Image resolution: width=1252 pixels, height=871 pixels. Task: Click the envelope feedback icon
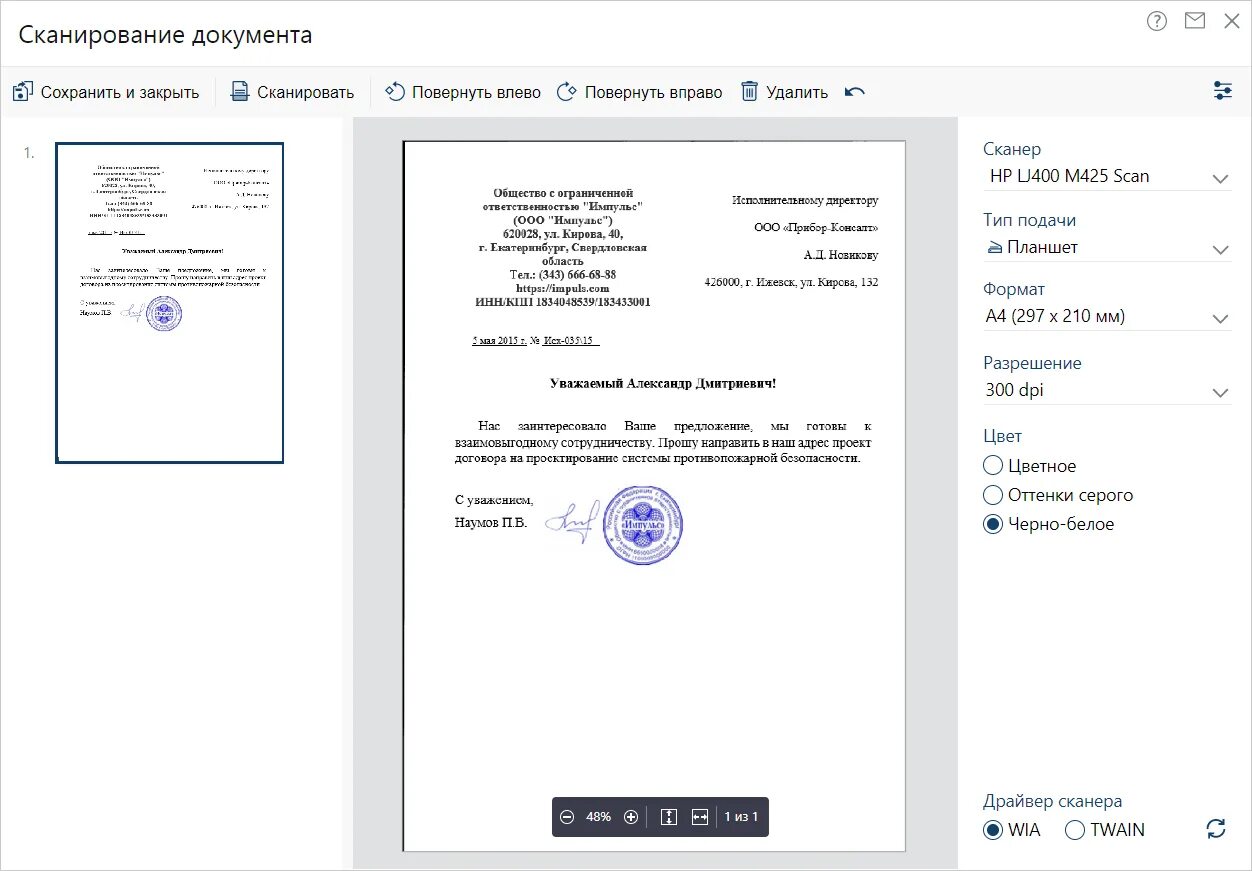click(1195, 21)
